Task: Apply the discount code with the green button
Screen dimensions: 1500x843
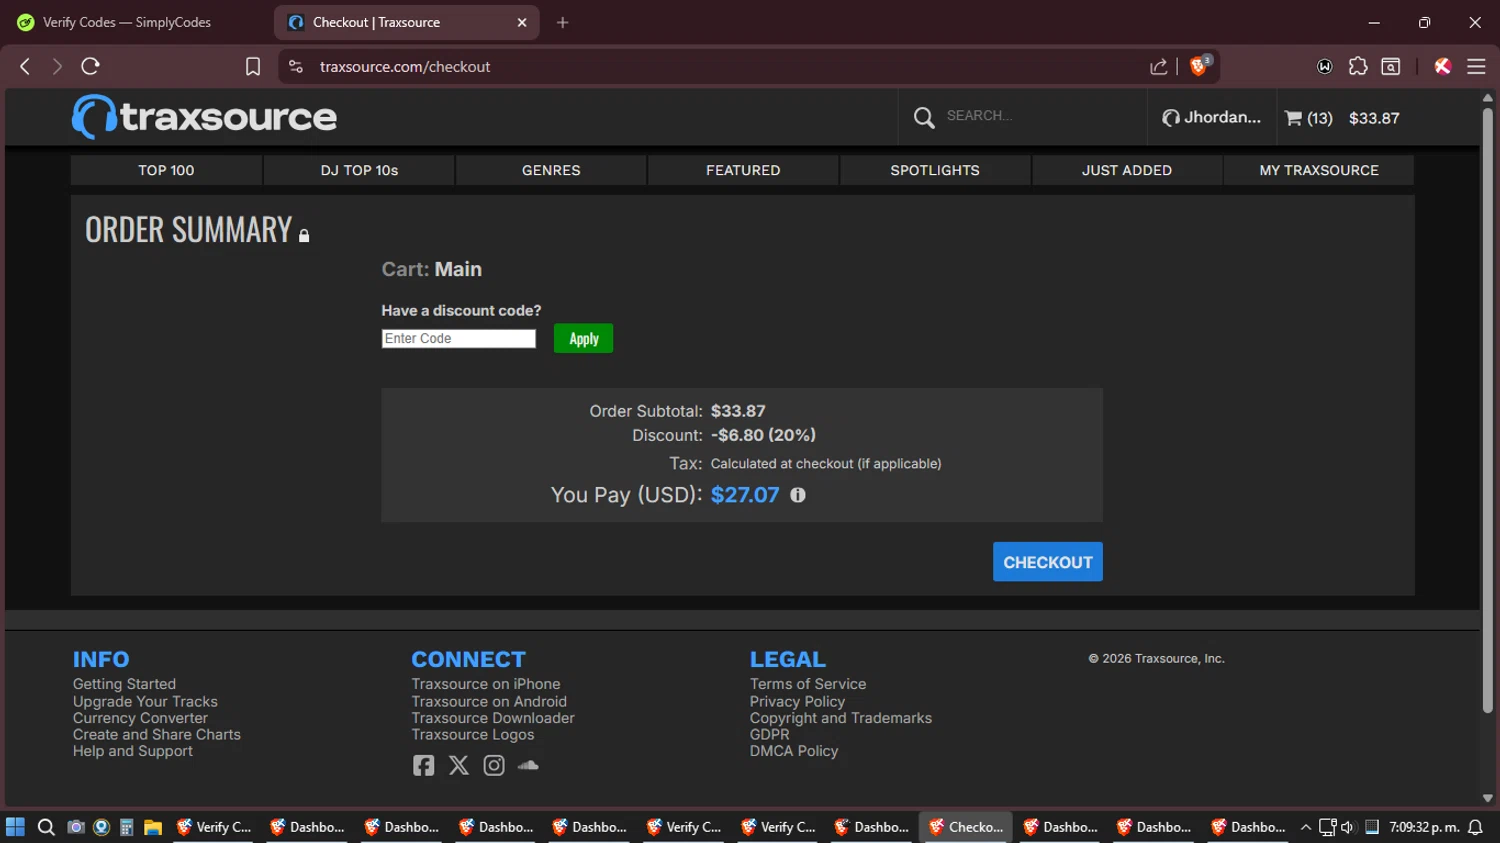Action: pos(583,338)
